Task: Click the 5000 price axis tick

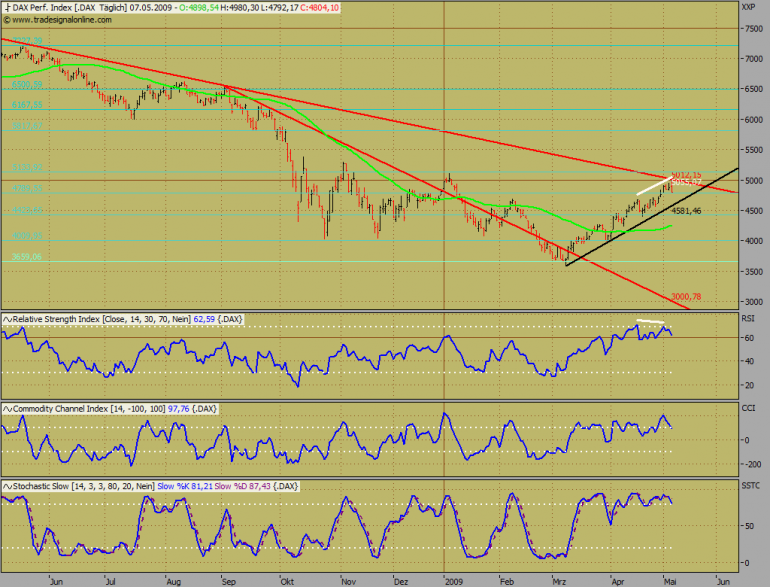Action: pyautogui.click(x=754, y=181)
